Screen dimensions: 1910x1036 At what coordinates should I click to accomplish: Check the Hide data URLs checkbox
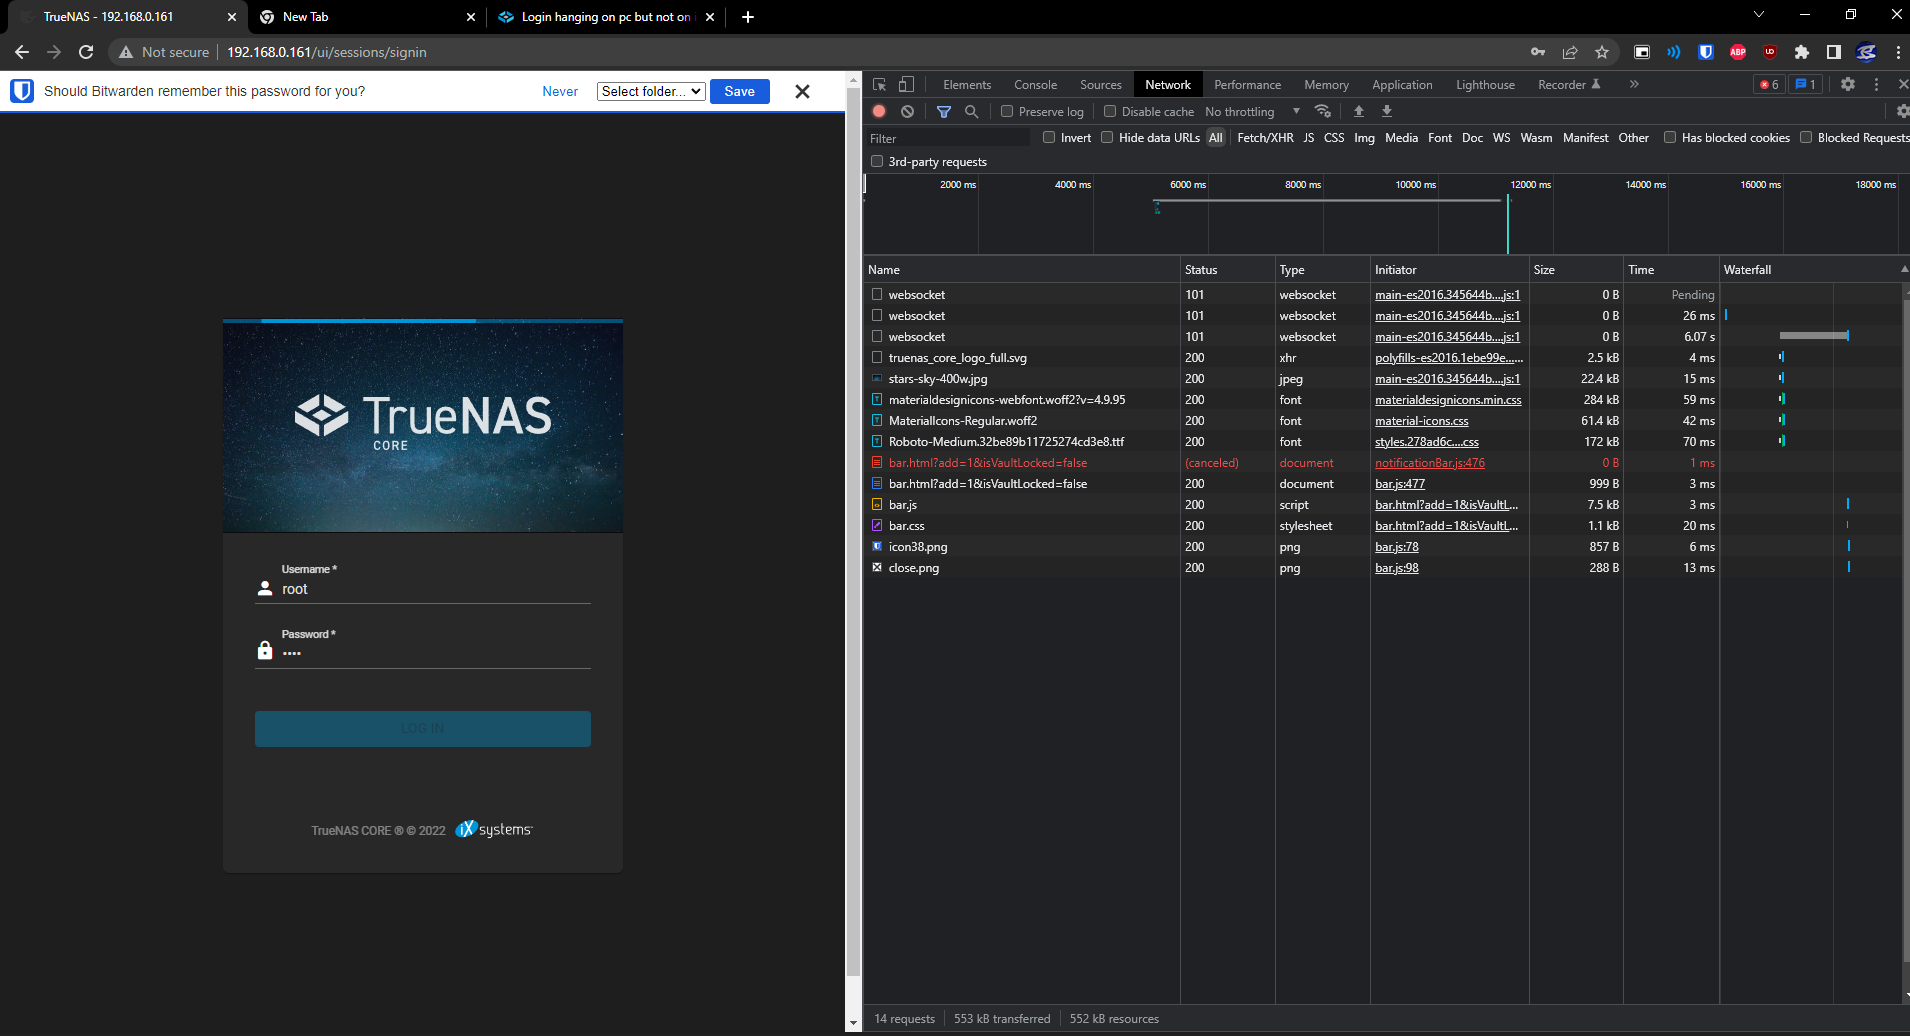tap(1107, 137)
